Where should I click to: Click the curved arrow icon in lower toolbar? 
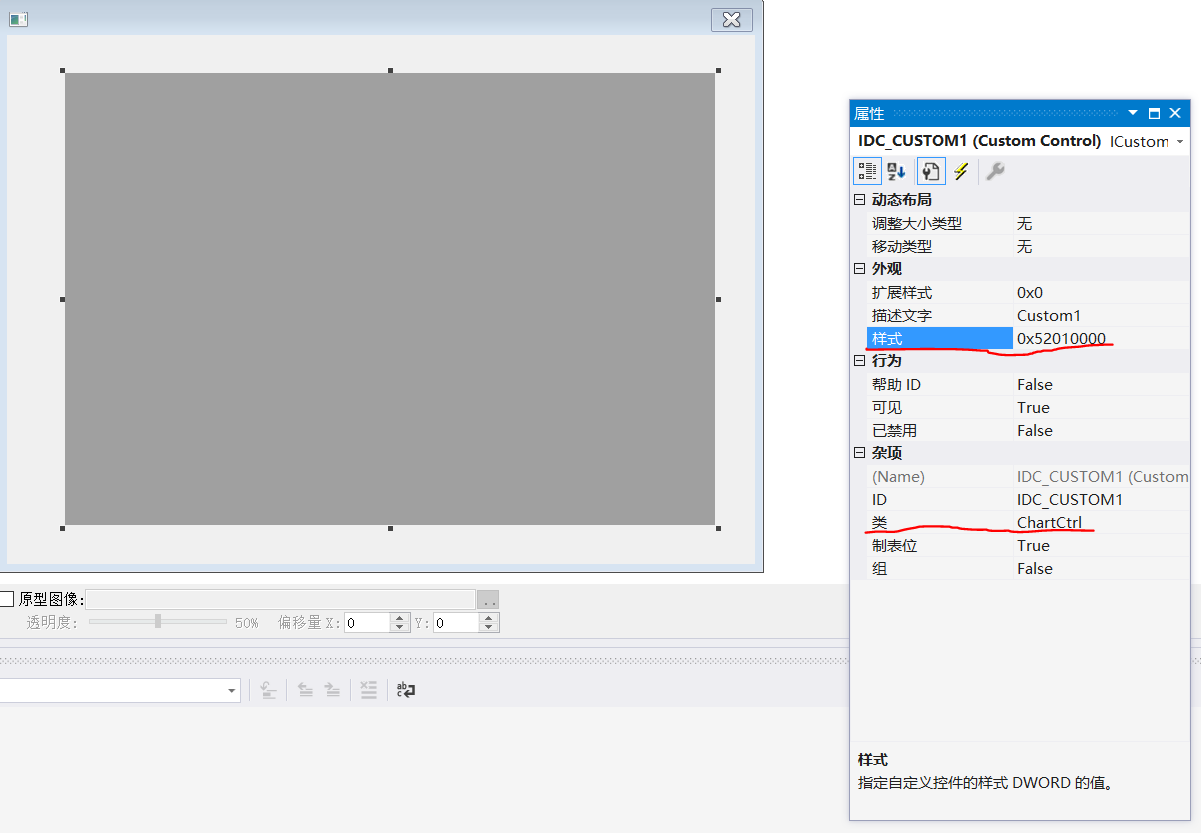coord(268,690)
